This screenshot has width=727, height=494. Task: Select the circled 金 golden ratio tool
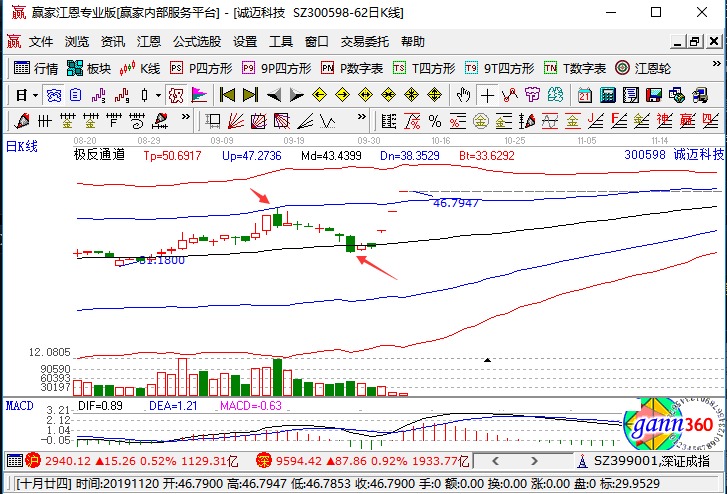coord(481,122)
